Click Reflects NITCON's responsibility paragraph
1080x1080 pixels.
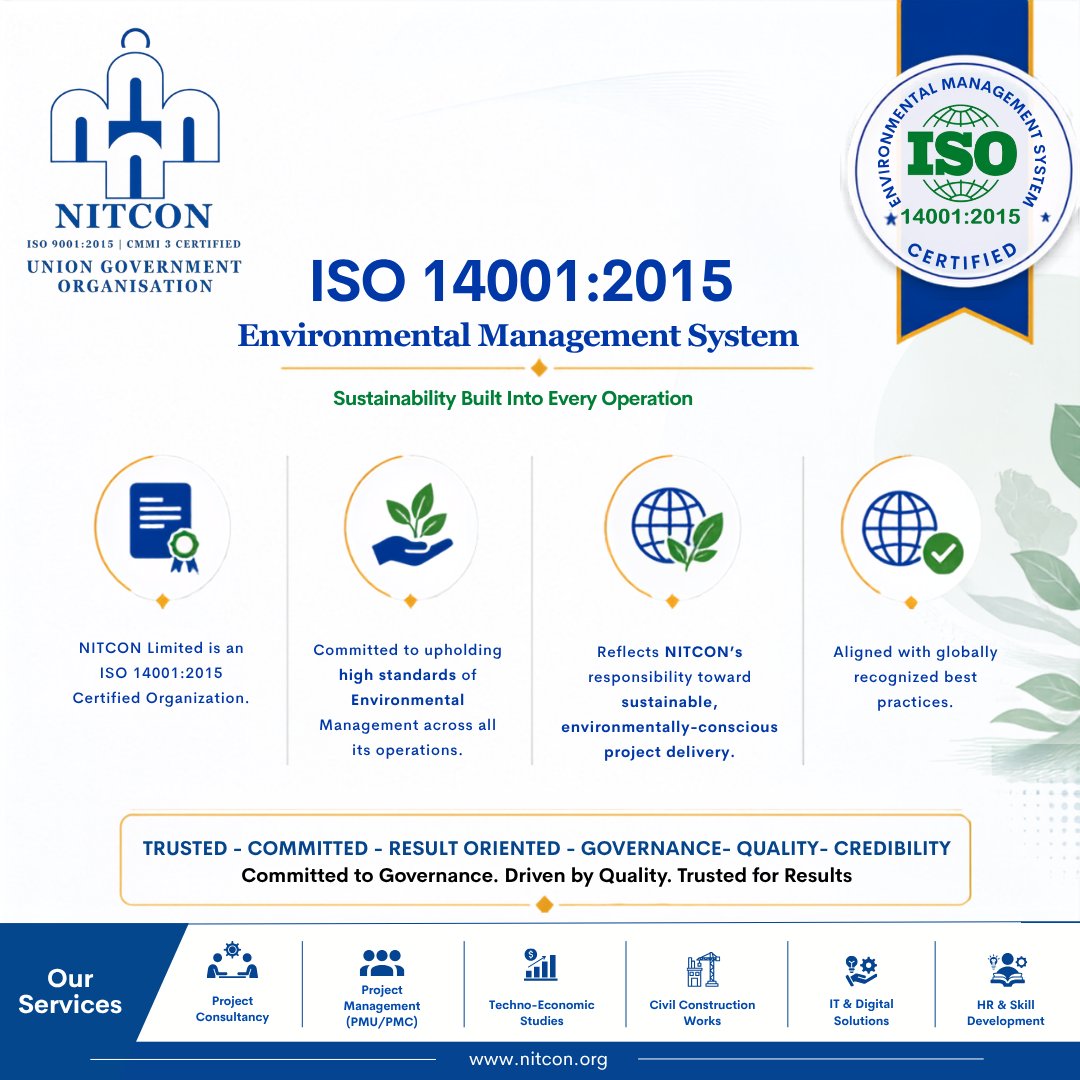[669, 702]
